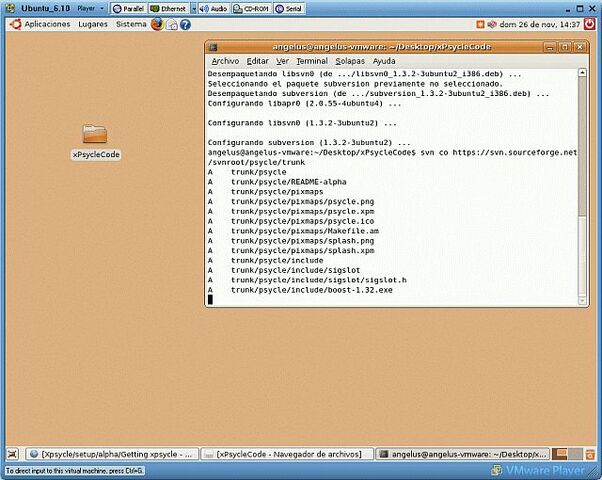This screenshot has height=480, width=602.
Task: Click the 'Configurando subversion' output line
Action: [x=309, y=142]
